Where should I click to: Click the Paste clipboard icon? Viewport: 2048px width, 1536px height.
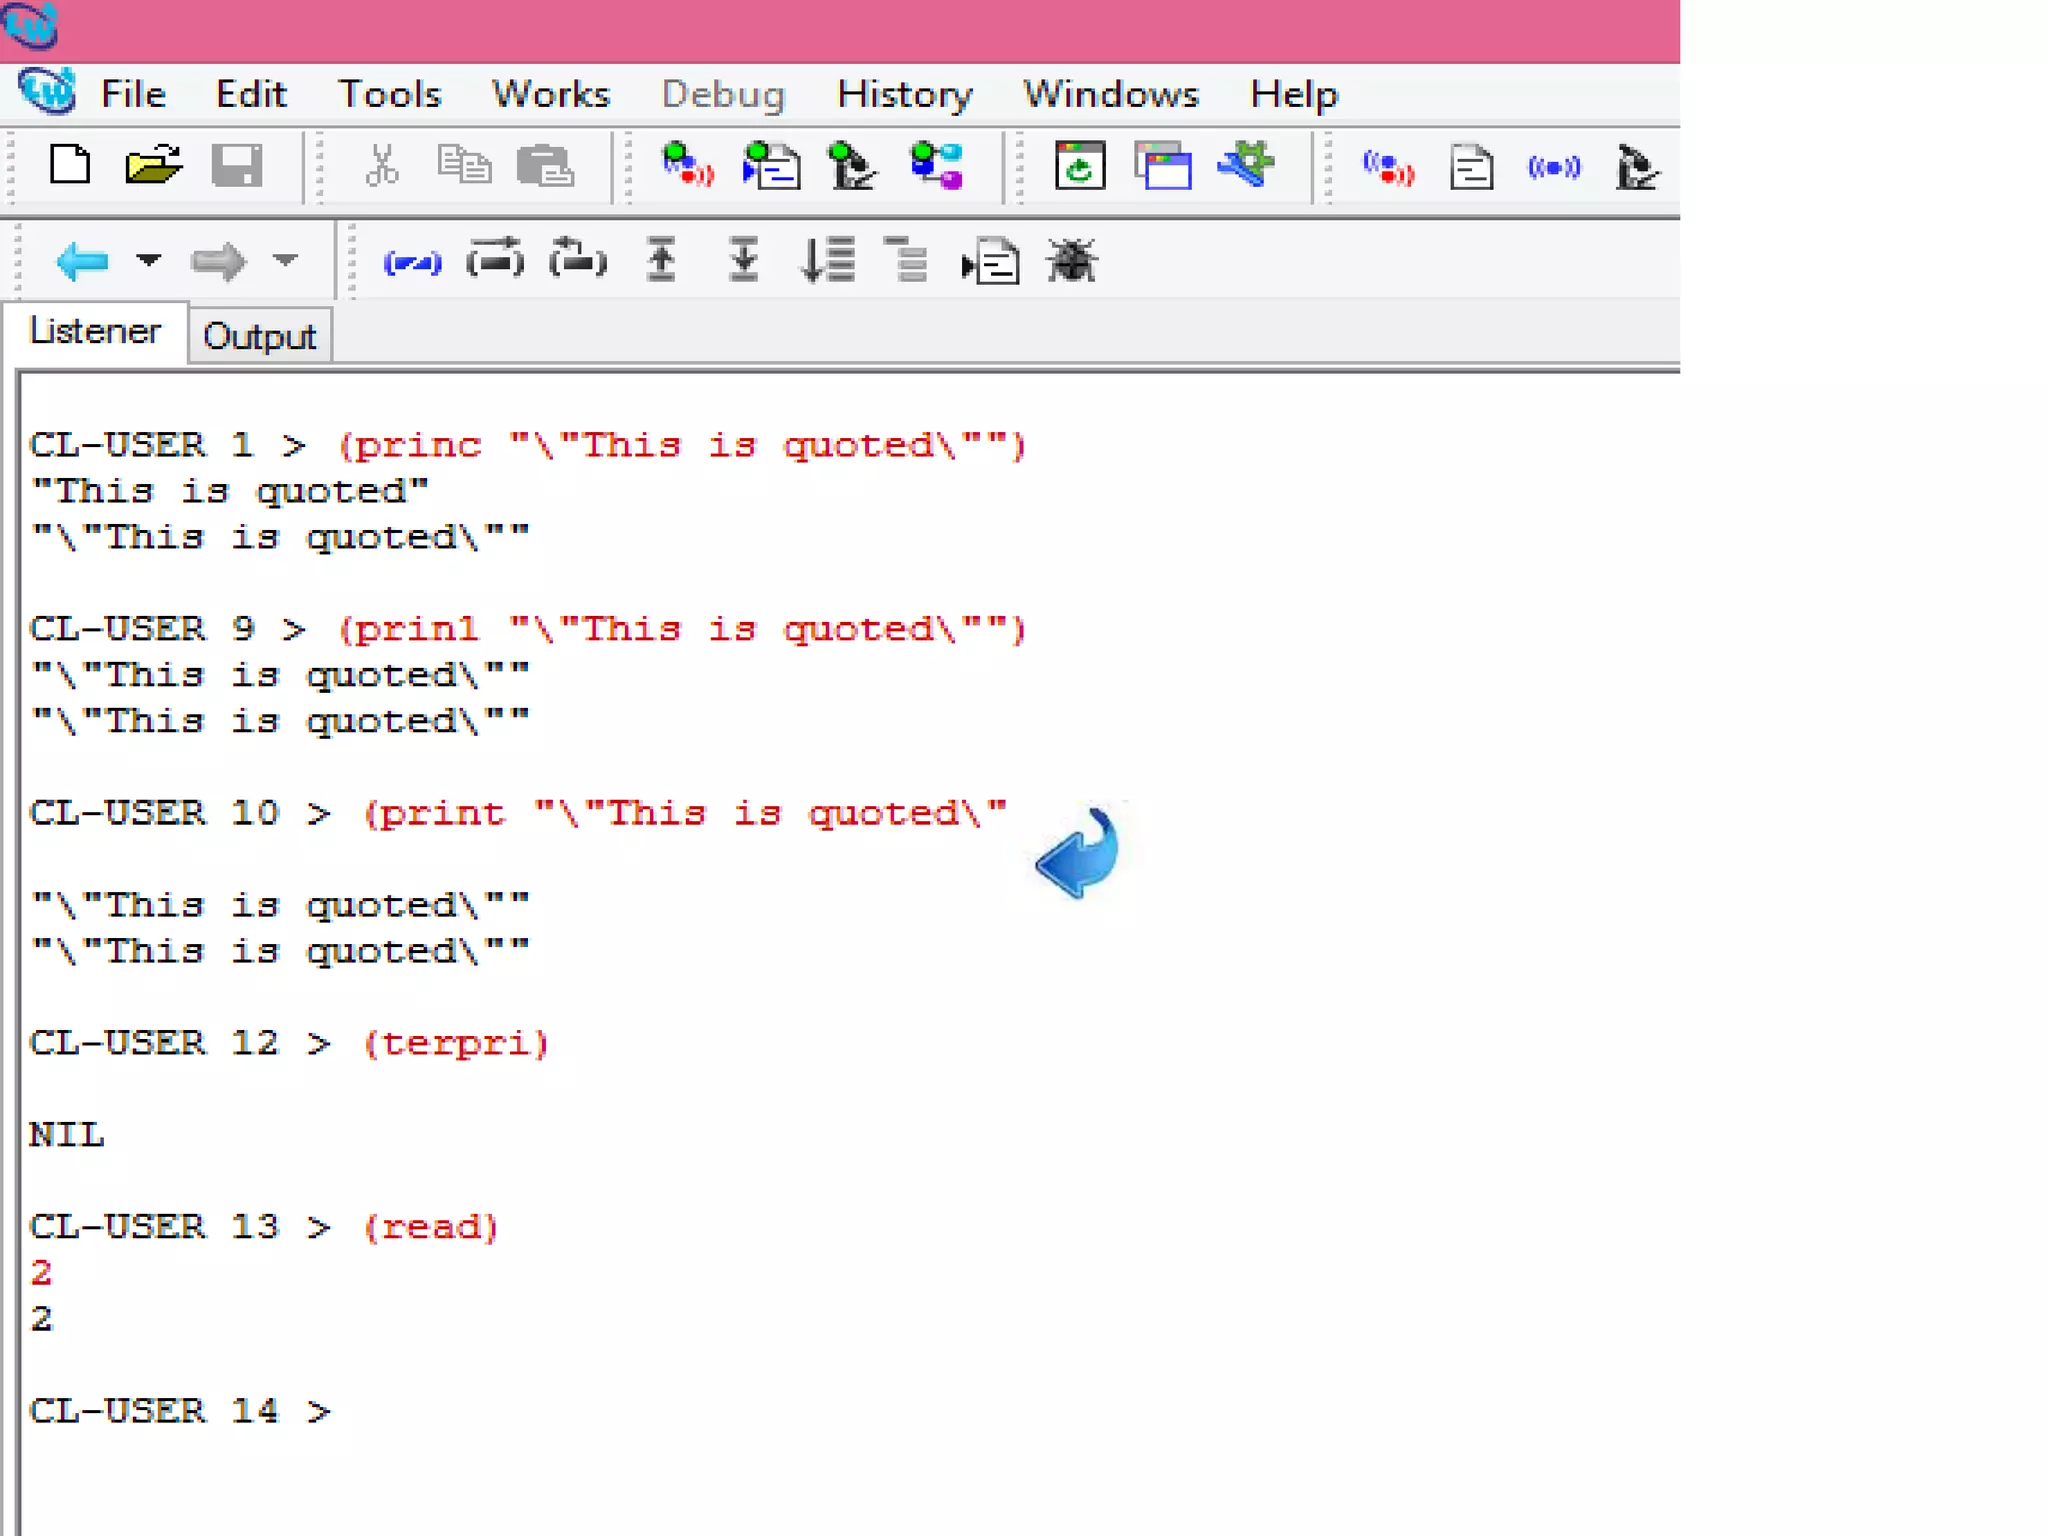546,166
